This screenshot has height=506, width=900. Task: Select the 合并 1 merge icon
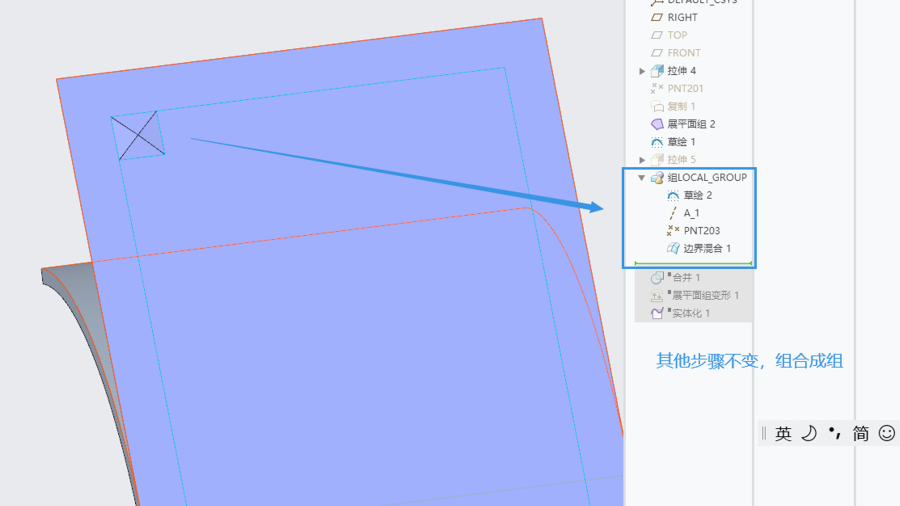click(657, 277)
